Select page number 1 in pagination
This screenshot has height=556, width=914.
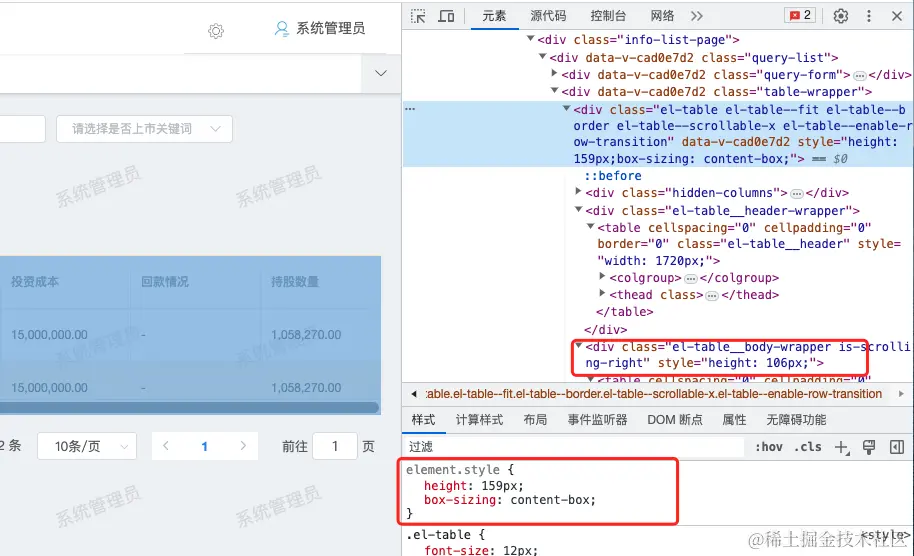pos(204,446)
